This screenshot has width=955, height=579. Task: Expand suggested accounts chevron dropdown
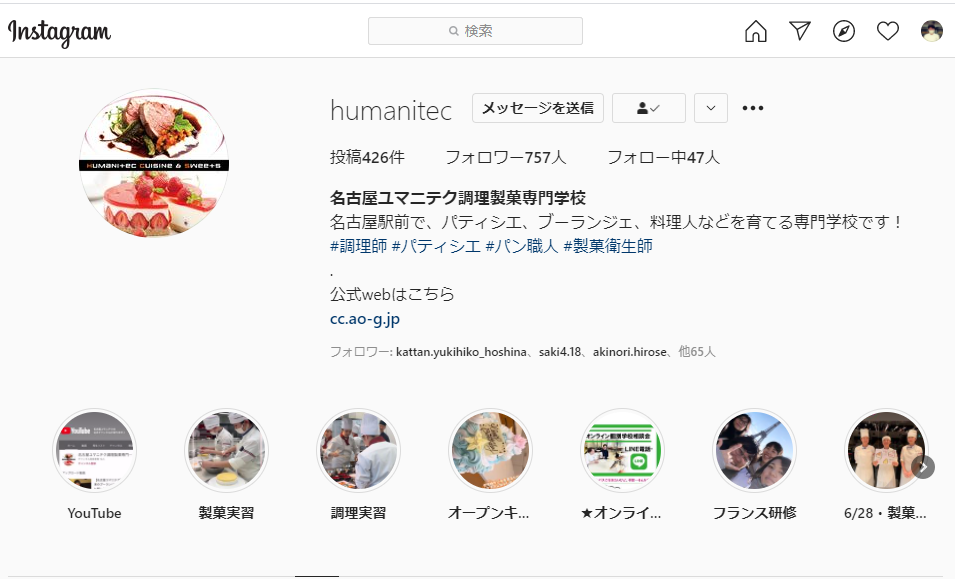point(711,108)
